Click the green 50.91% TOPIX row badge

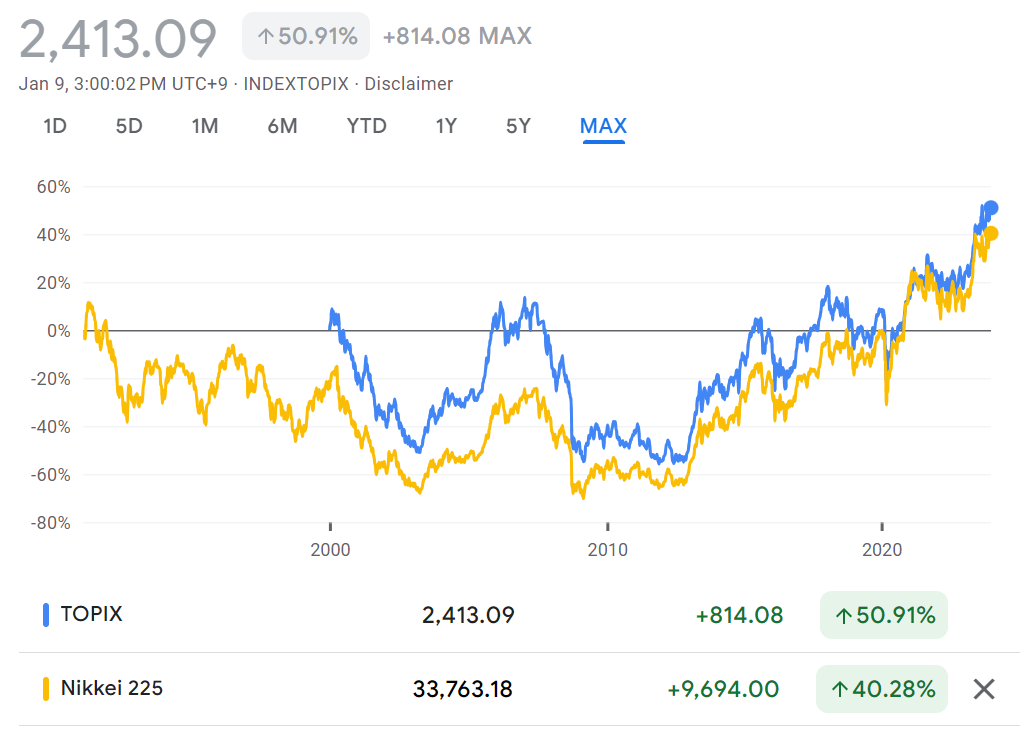[x=882, y=615]
